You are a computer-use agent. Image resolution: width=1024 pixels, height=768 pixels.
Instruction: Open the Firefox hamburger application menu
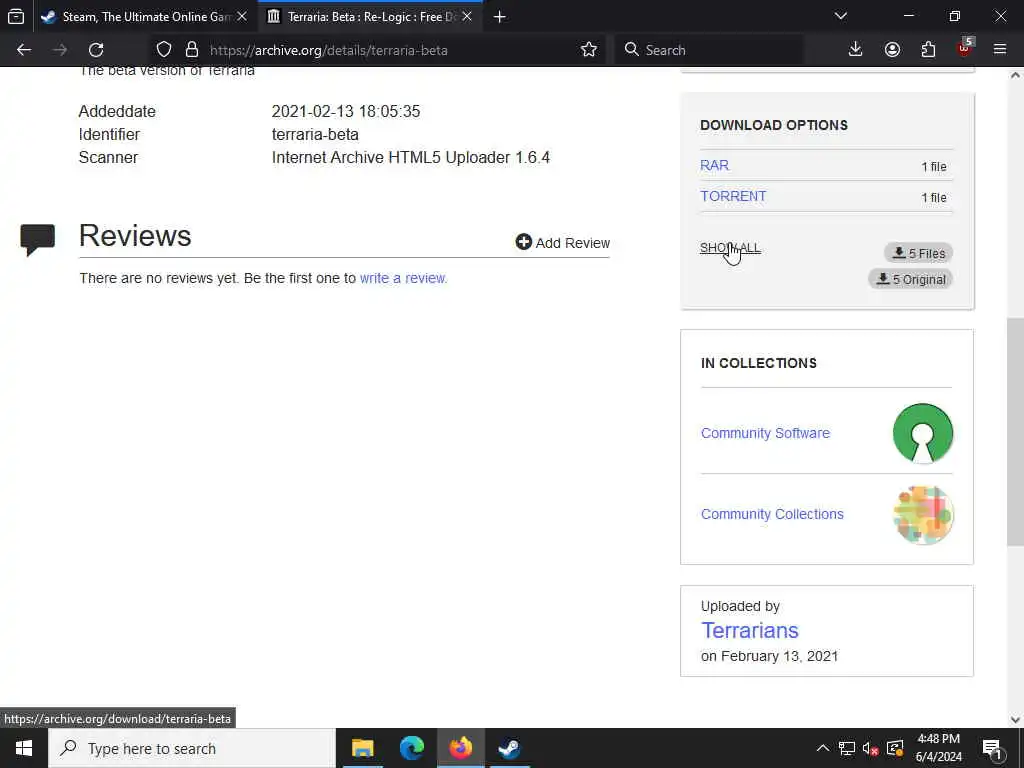click(x=1000, y=50)
